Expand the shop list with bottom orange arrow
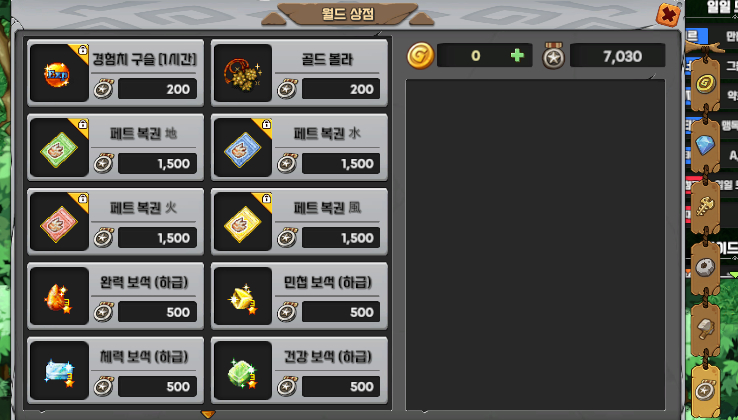Screen dimensions: 738x420 208,414
